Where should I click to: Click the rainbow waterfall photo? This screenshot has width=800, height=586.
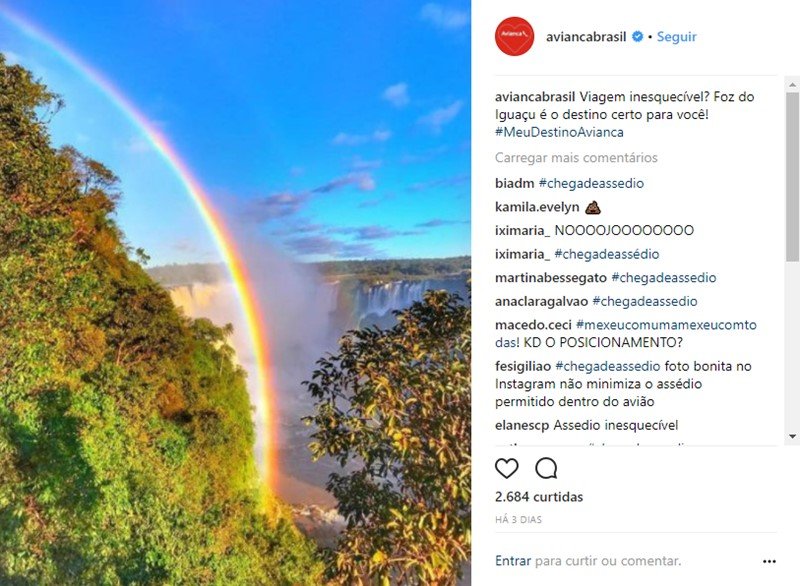235,293
